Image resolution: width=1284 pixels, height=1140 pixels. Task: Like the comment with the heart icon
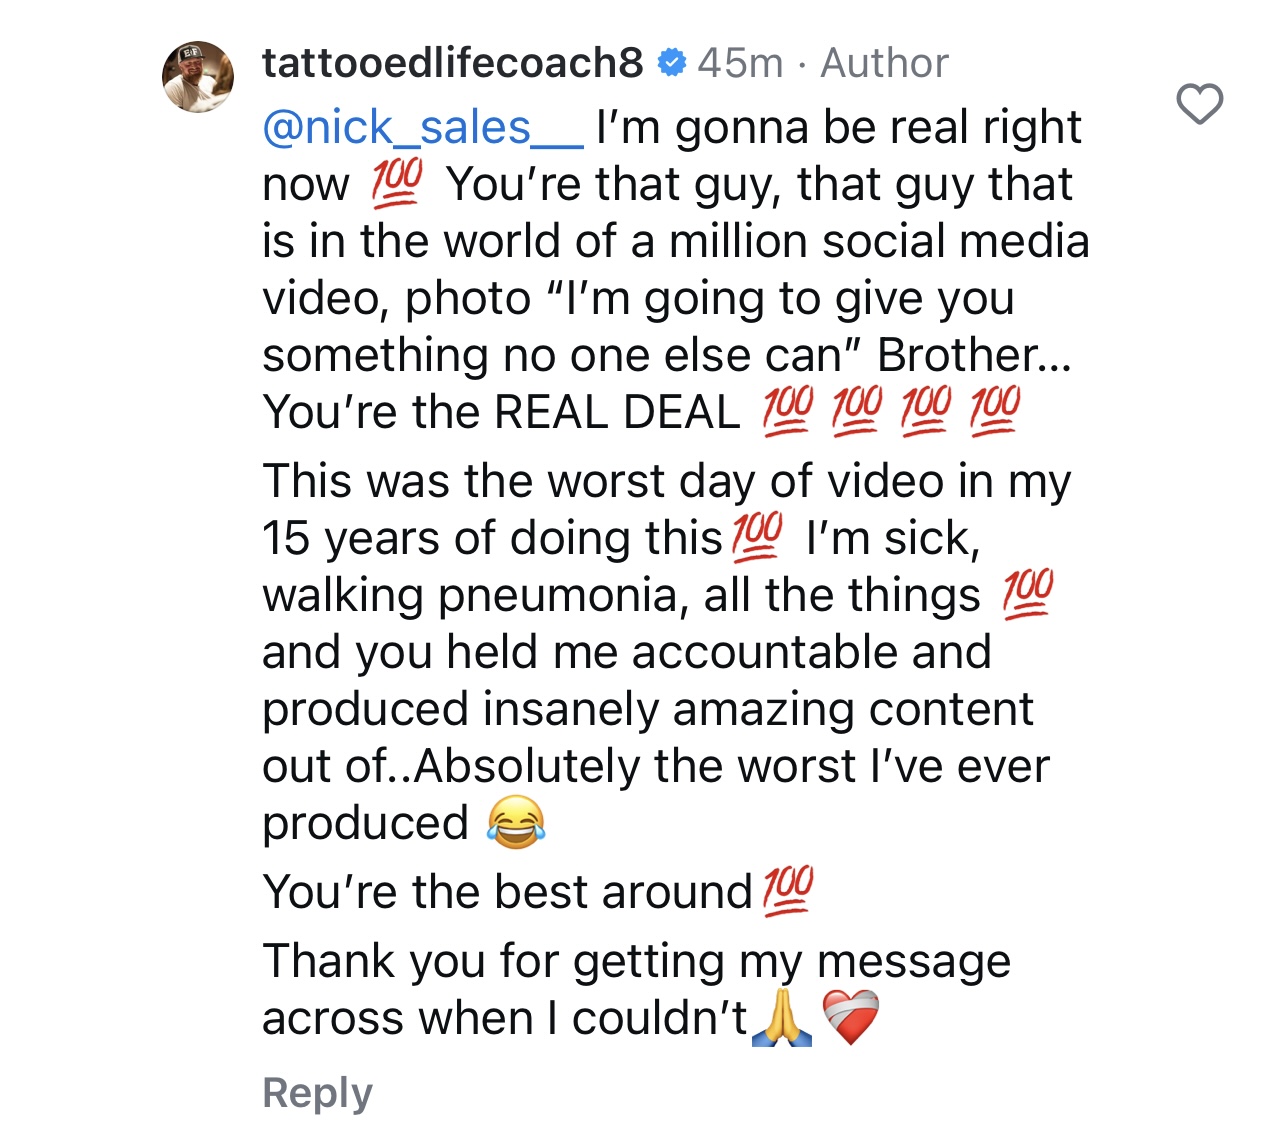tap(1199, 104)
